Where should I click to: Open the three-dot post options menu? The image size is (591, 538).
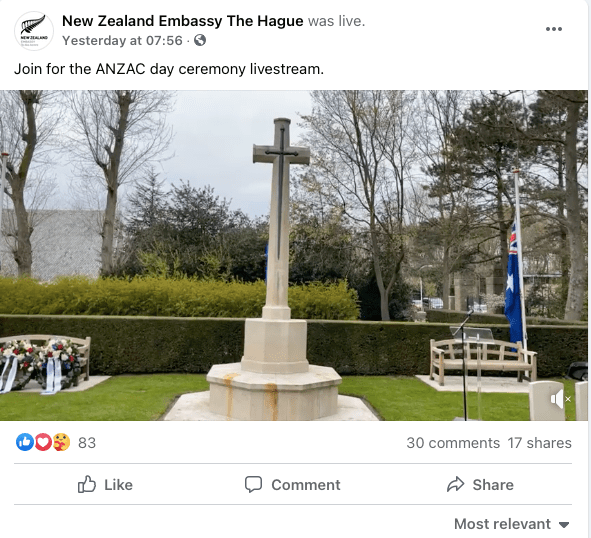pos(554,29)
